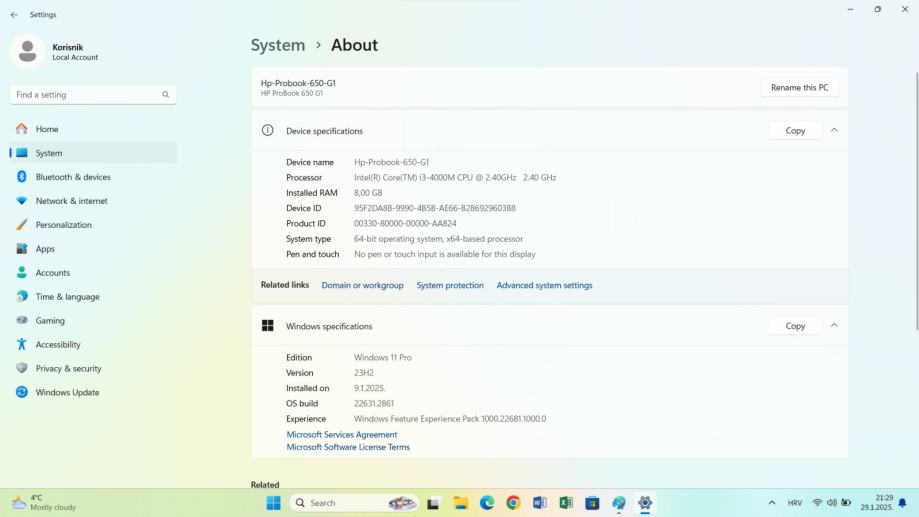This screenshot has width=919, height=517.
Task: Click the Windows logo beside Windows specifications
Action: [x=268, y=326]
